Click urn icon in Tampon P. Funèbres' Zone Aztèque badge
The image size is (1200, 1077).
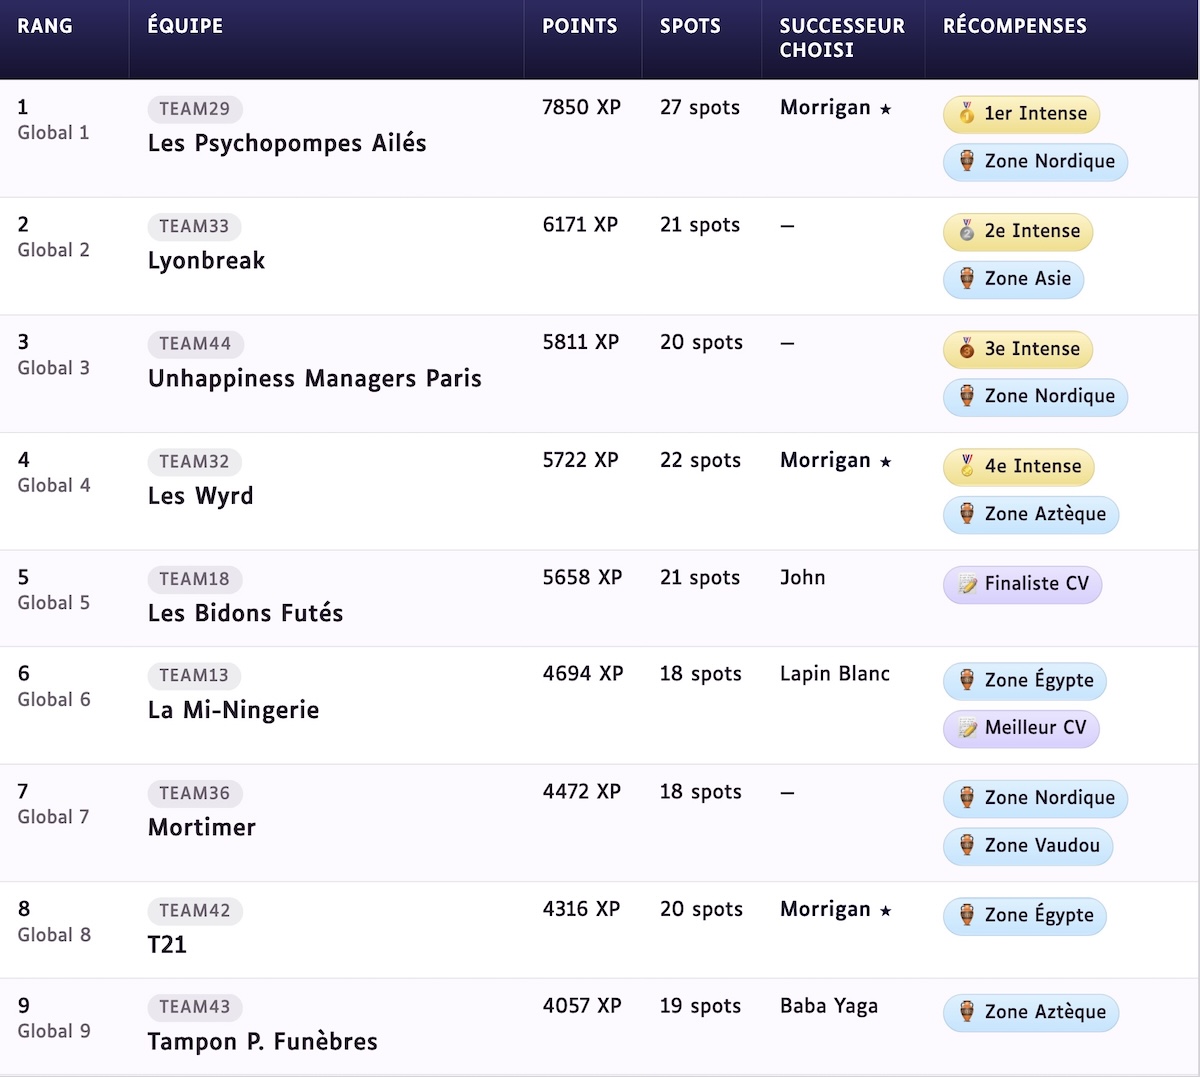pos(967,1012)
